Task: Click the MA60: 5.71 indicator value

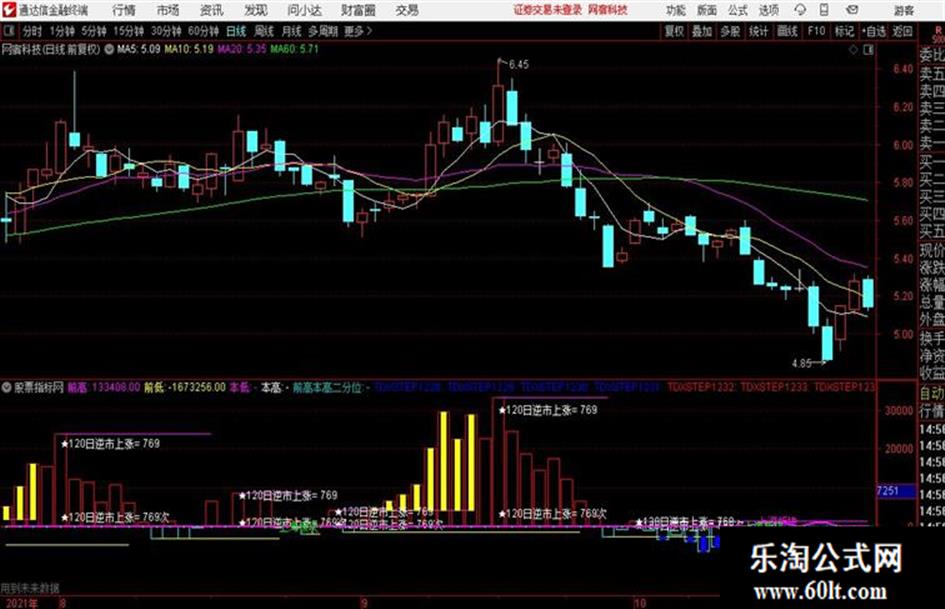Action: point(294,49)
